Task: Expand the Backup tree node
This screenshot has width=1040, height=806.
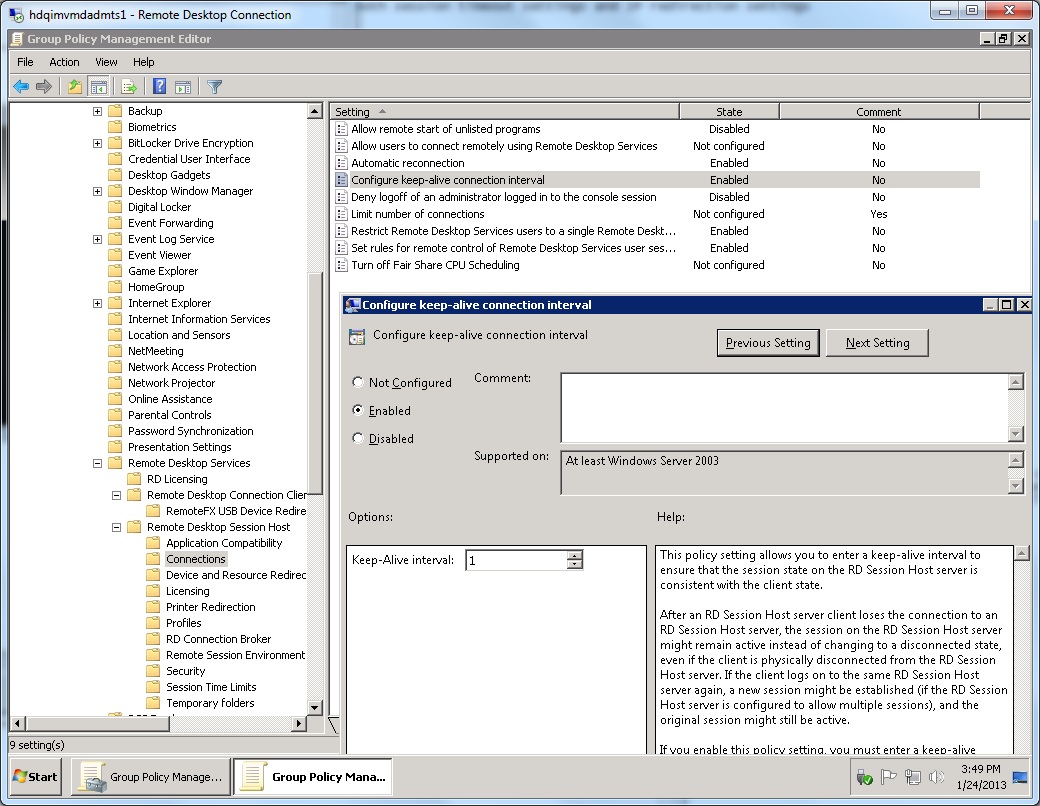Action: pos(98,111)
